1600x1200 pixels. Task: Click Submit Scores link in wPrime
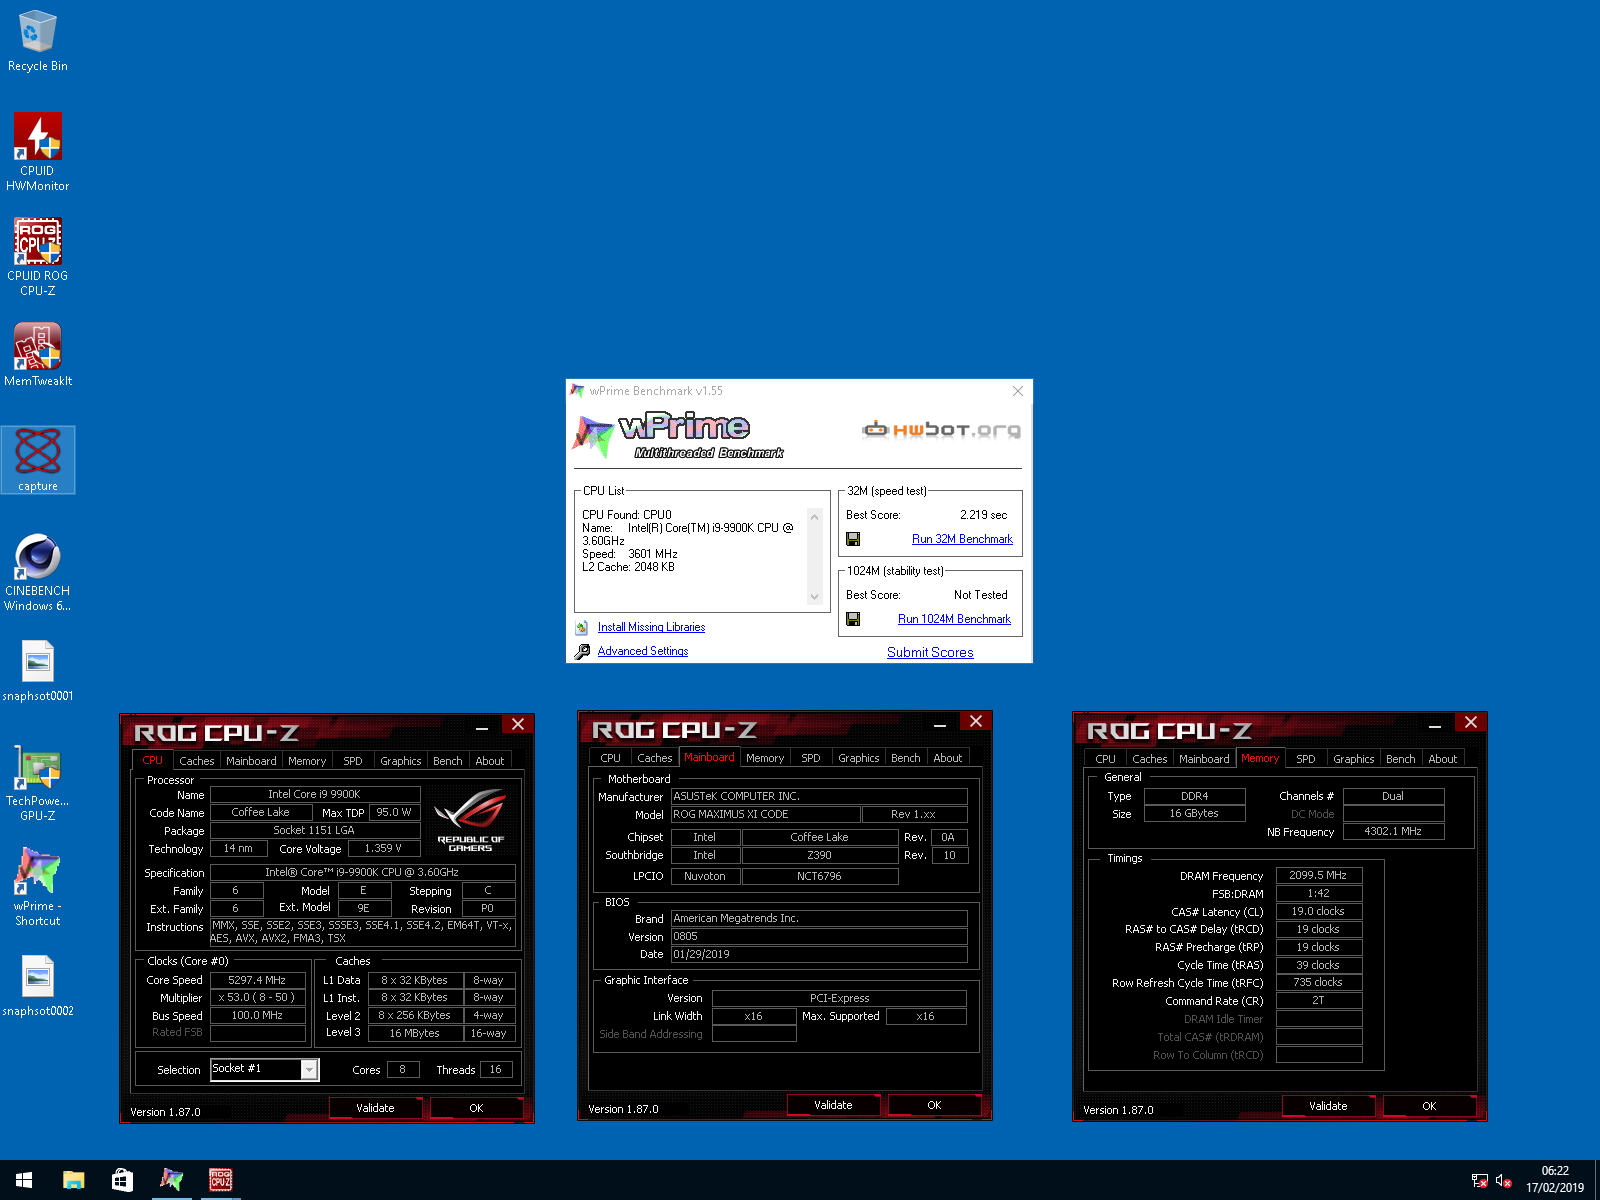930,652
